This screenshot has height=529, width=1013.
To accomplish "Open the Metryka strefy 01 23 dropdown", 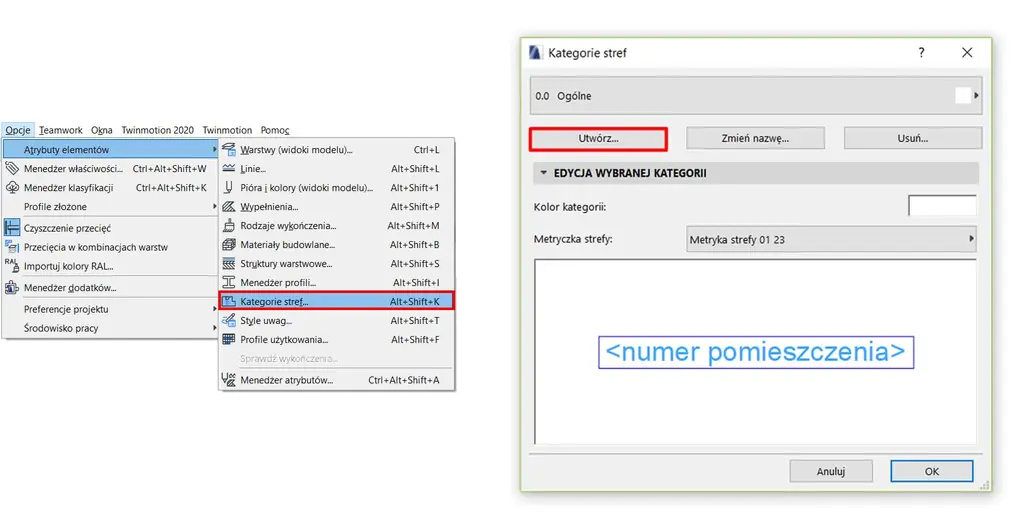I will click(x=831, y=239).
